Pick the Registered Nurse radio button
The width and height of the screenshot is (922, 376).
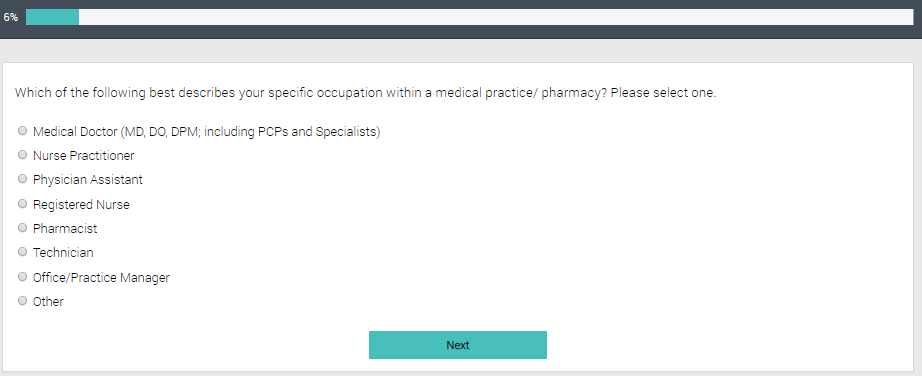pos(22,204)
